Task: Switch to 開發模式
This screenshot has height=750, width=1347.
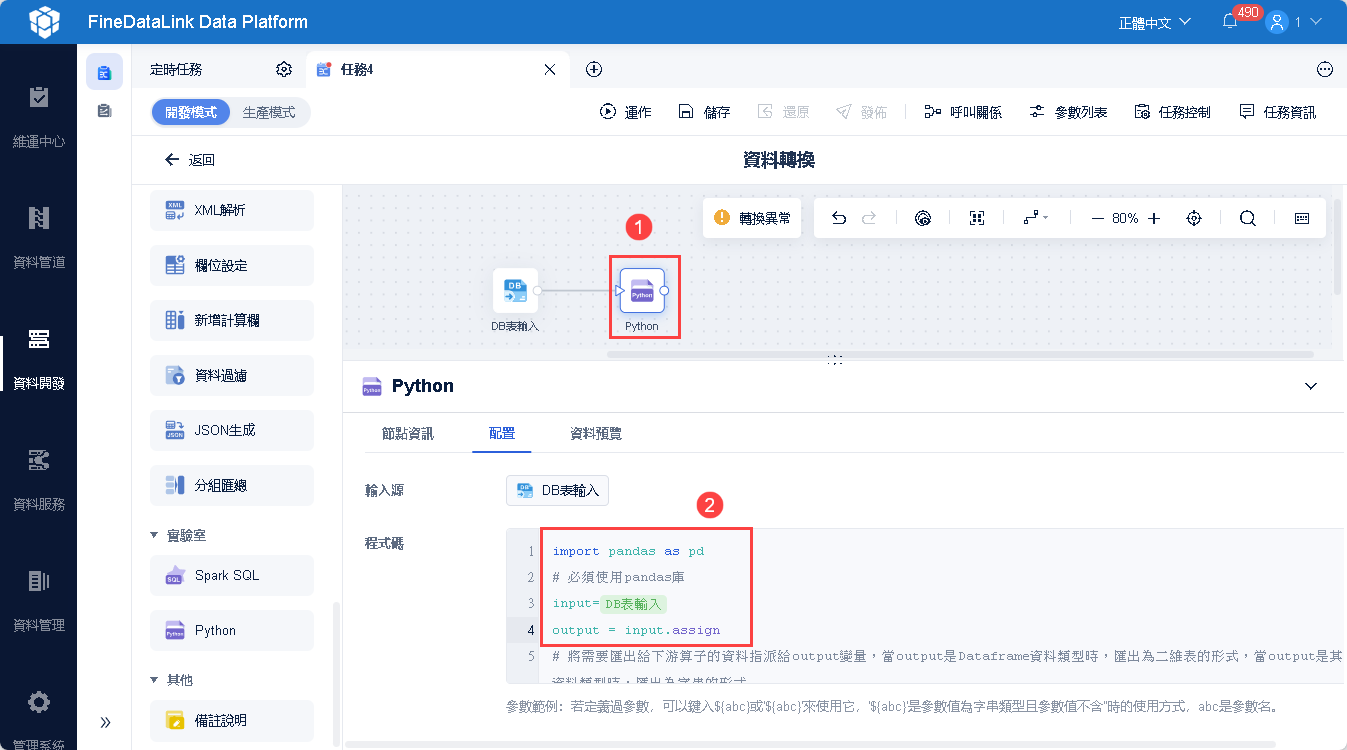Action: 191,113
